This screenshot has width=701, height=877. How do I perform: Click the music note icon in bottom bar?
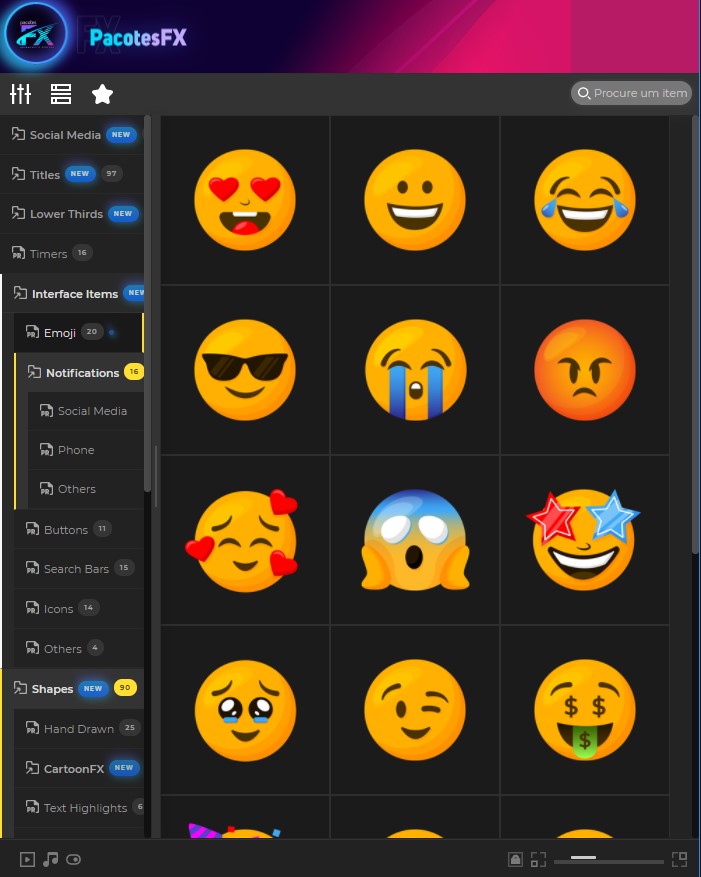tap(51, 859)
